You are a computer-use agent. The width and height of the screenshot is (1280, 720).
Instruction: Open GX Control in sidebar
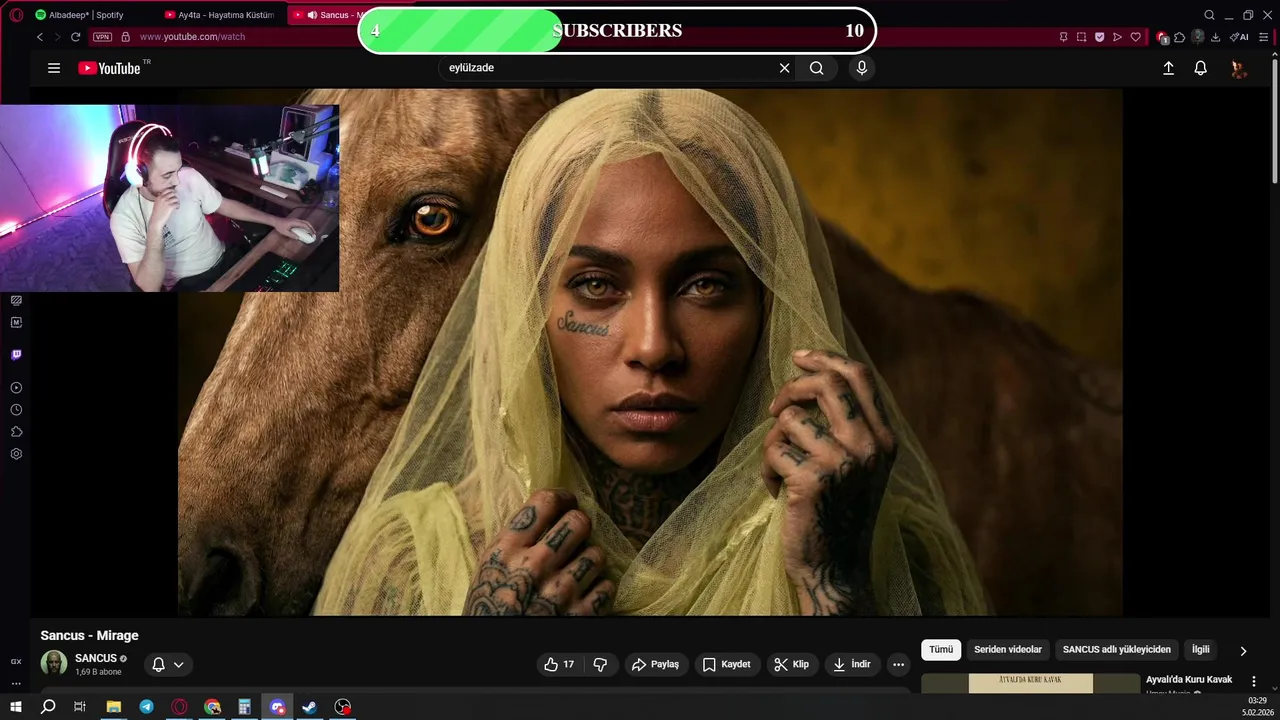point(16,661)
